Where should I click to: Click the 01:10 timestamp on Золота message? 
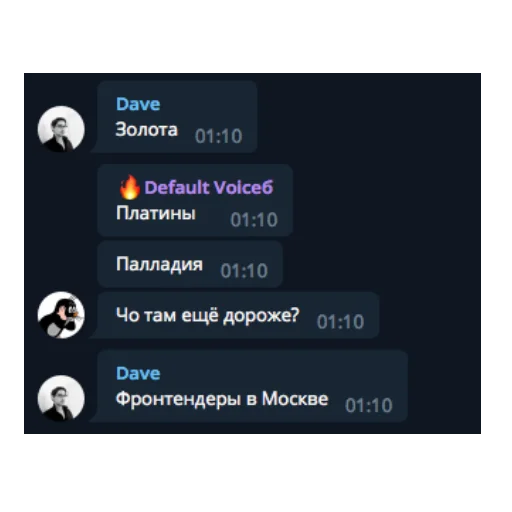pyautogui.click(x=219, y=136)
